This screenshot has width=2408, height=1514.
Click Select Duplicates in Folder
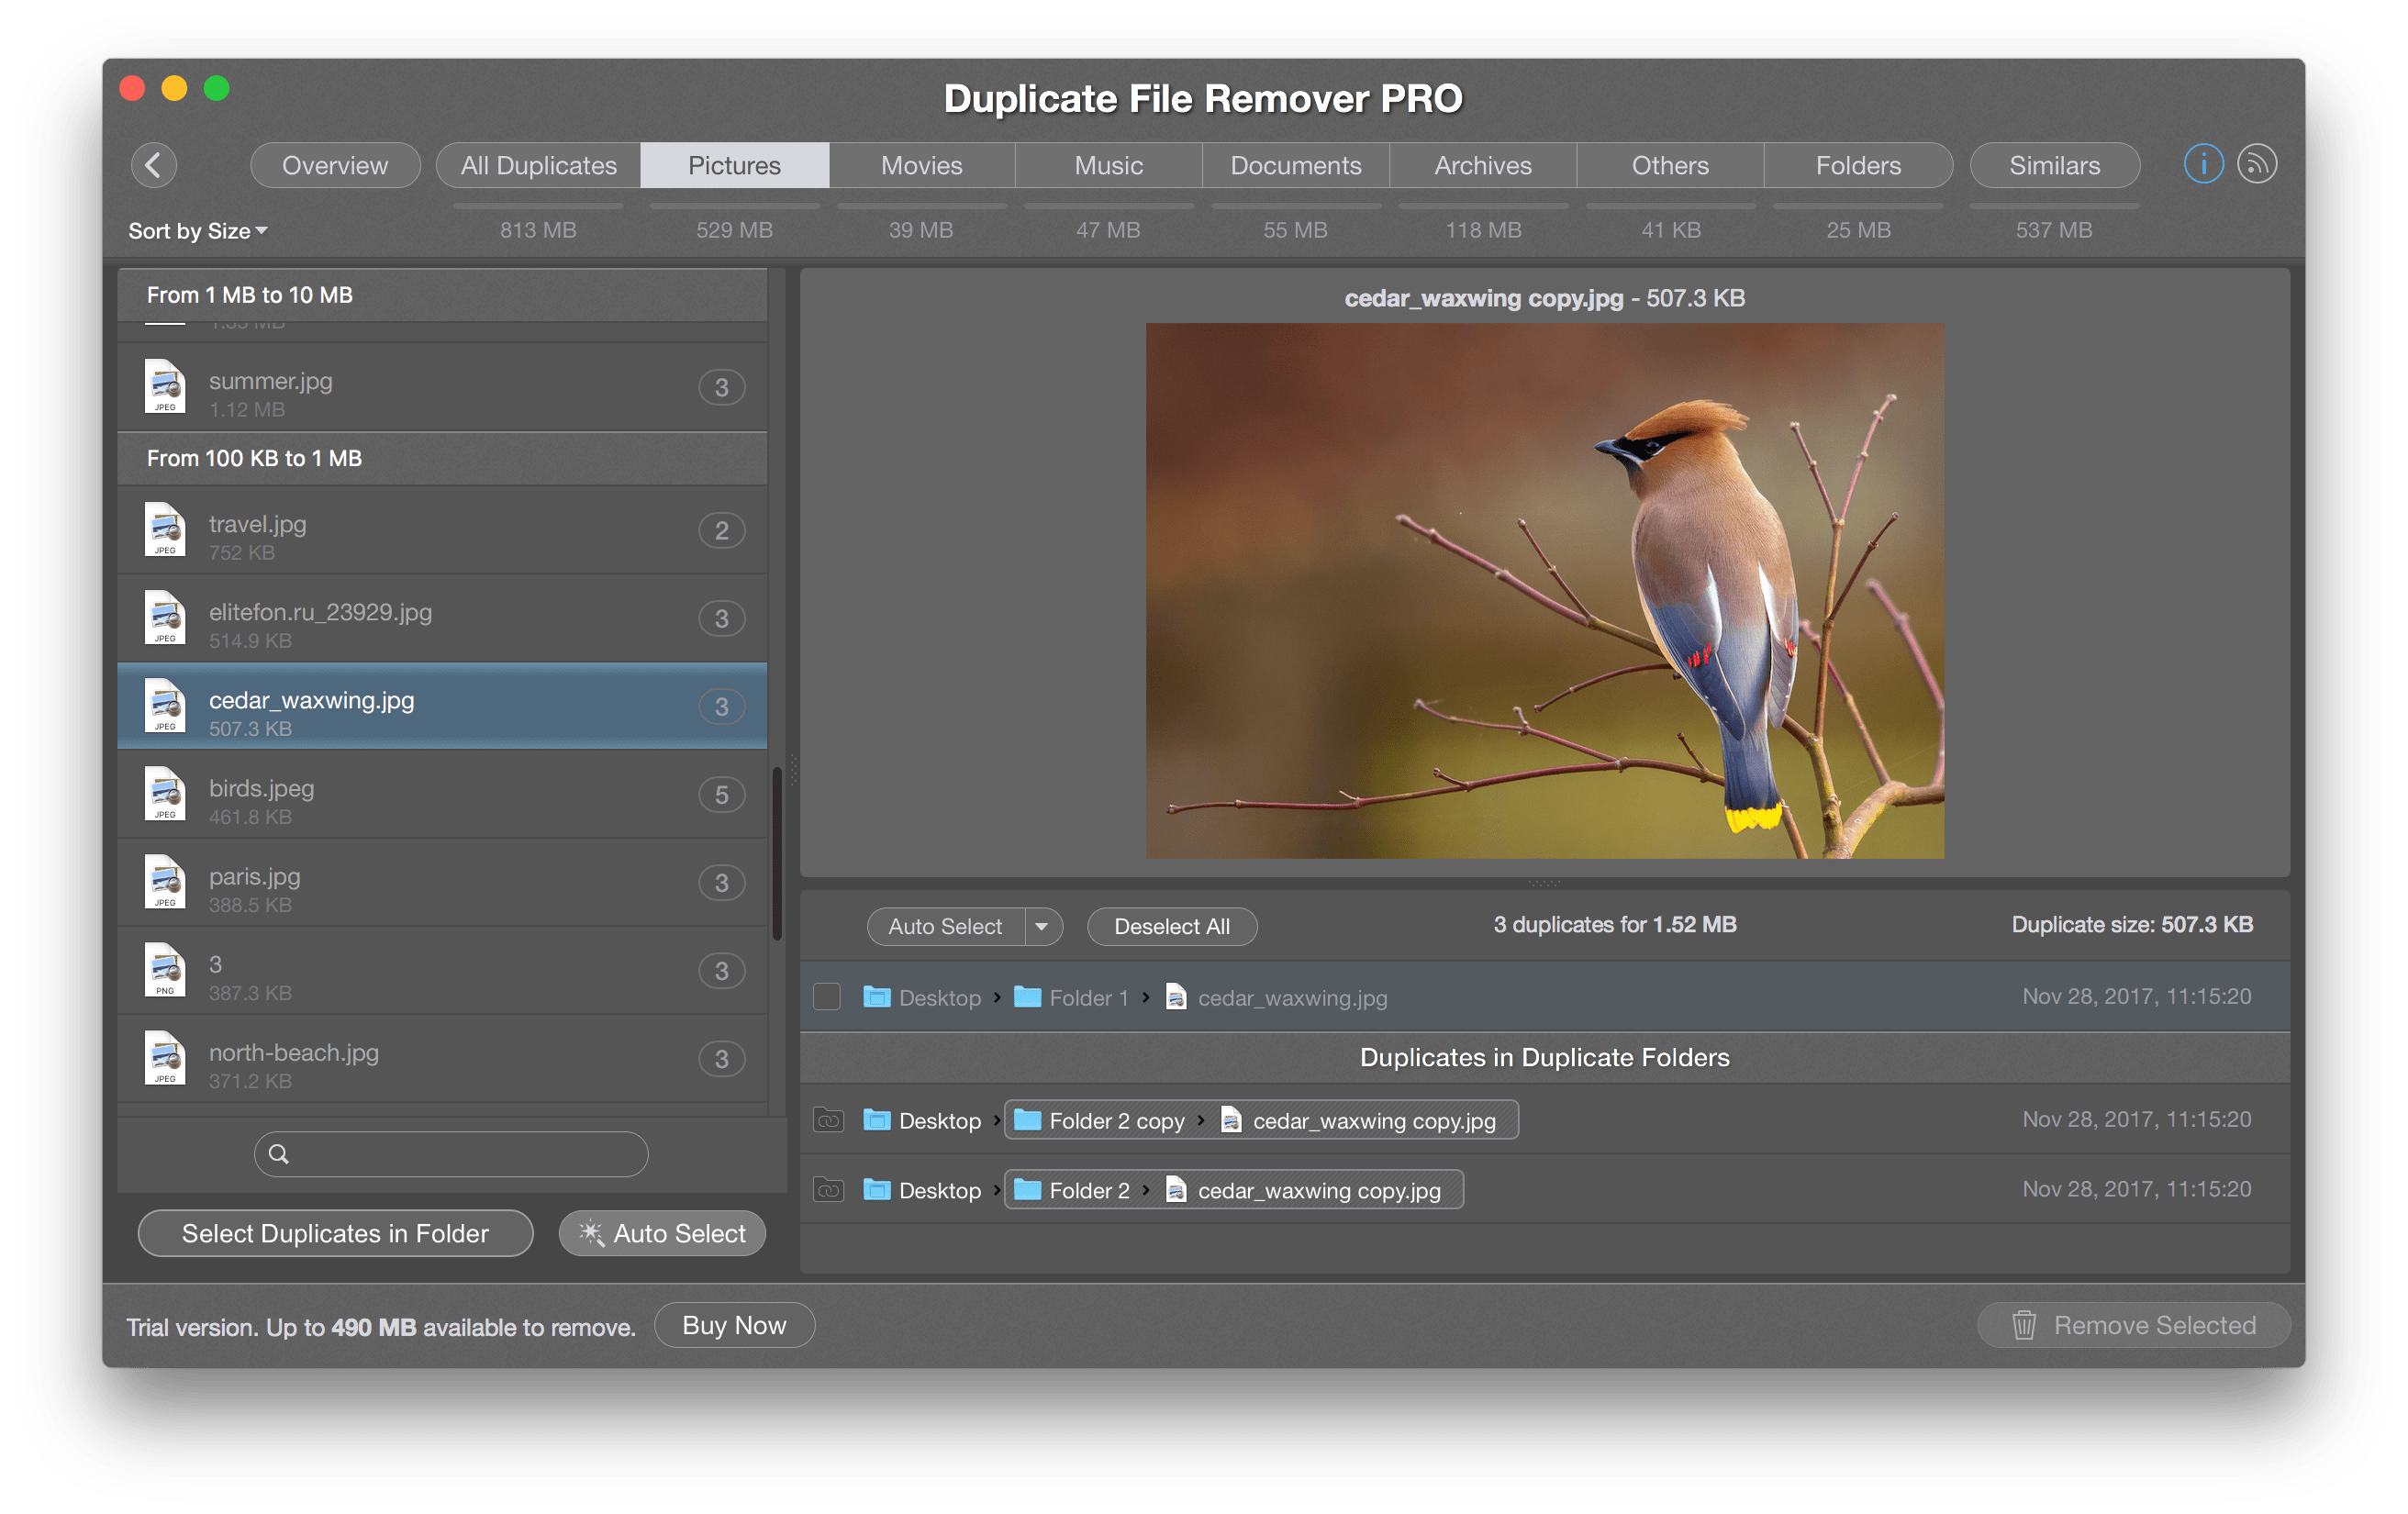coord(335,1233)
